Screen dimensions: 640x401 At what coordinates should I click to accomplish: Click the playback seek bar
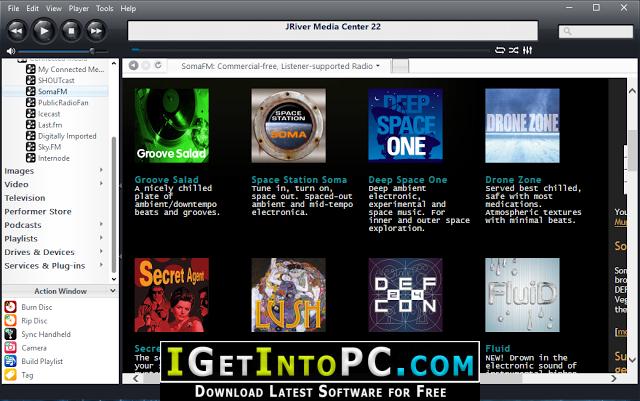point(310,50)
